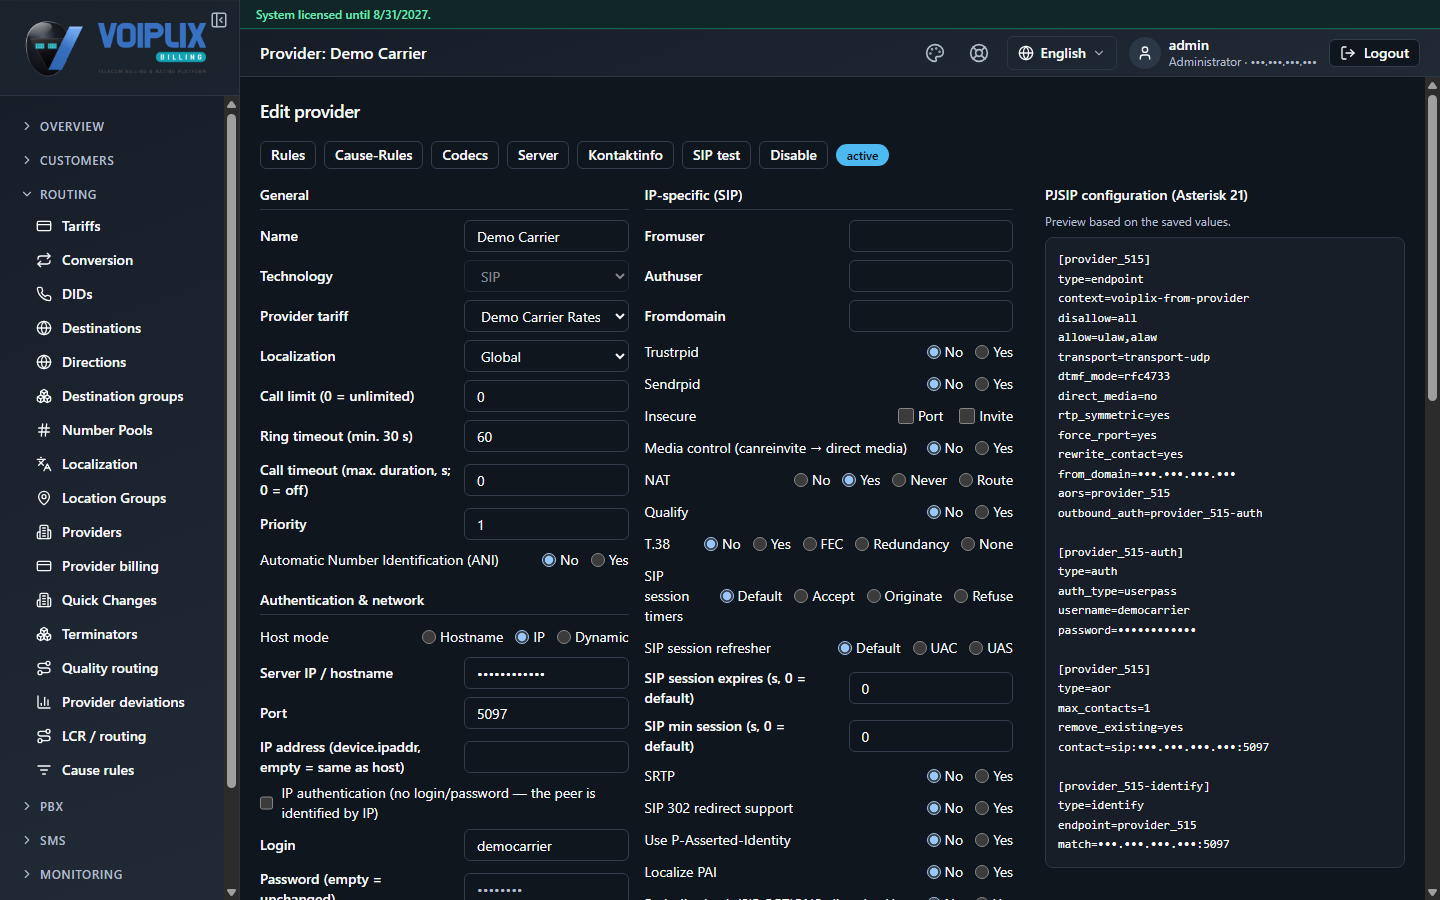Image resolution: width=1440 pixels, height=900 pixels.
Task: Open the Server tab
Action: [x=538, y=155]
